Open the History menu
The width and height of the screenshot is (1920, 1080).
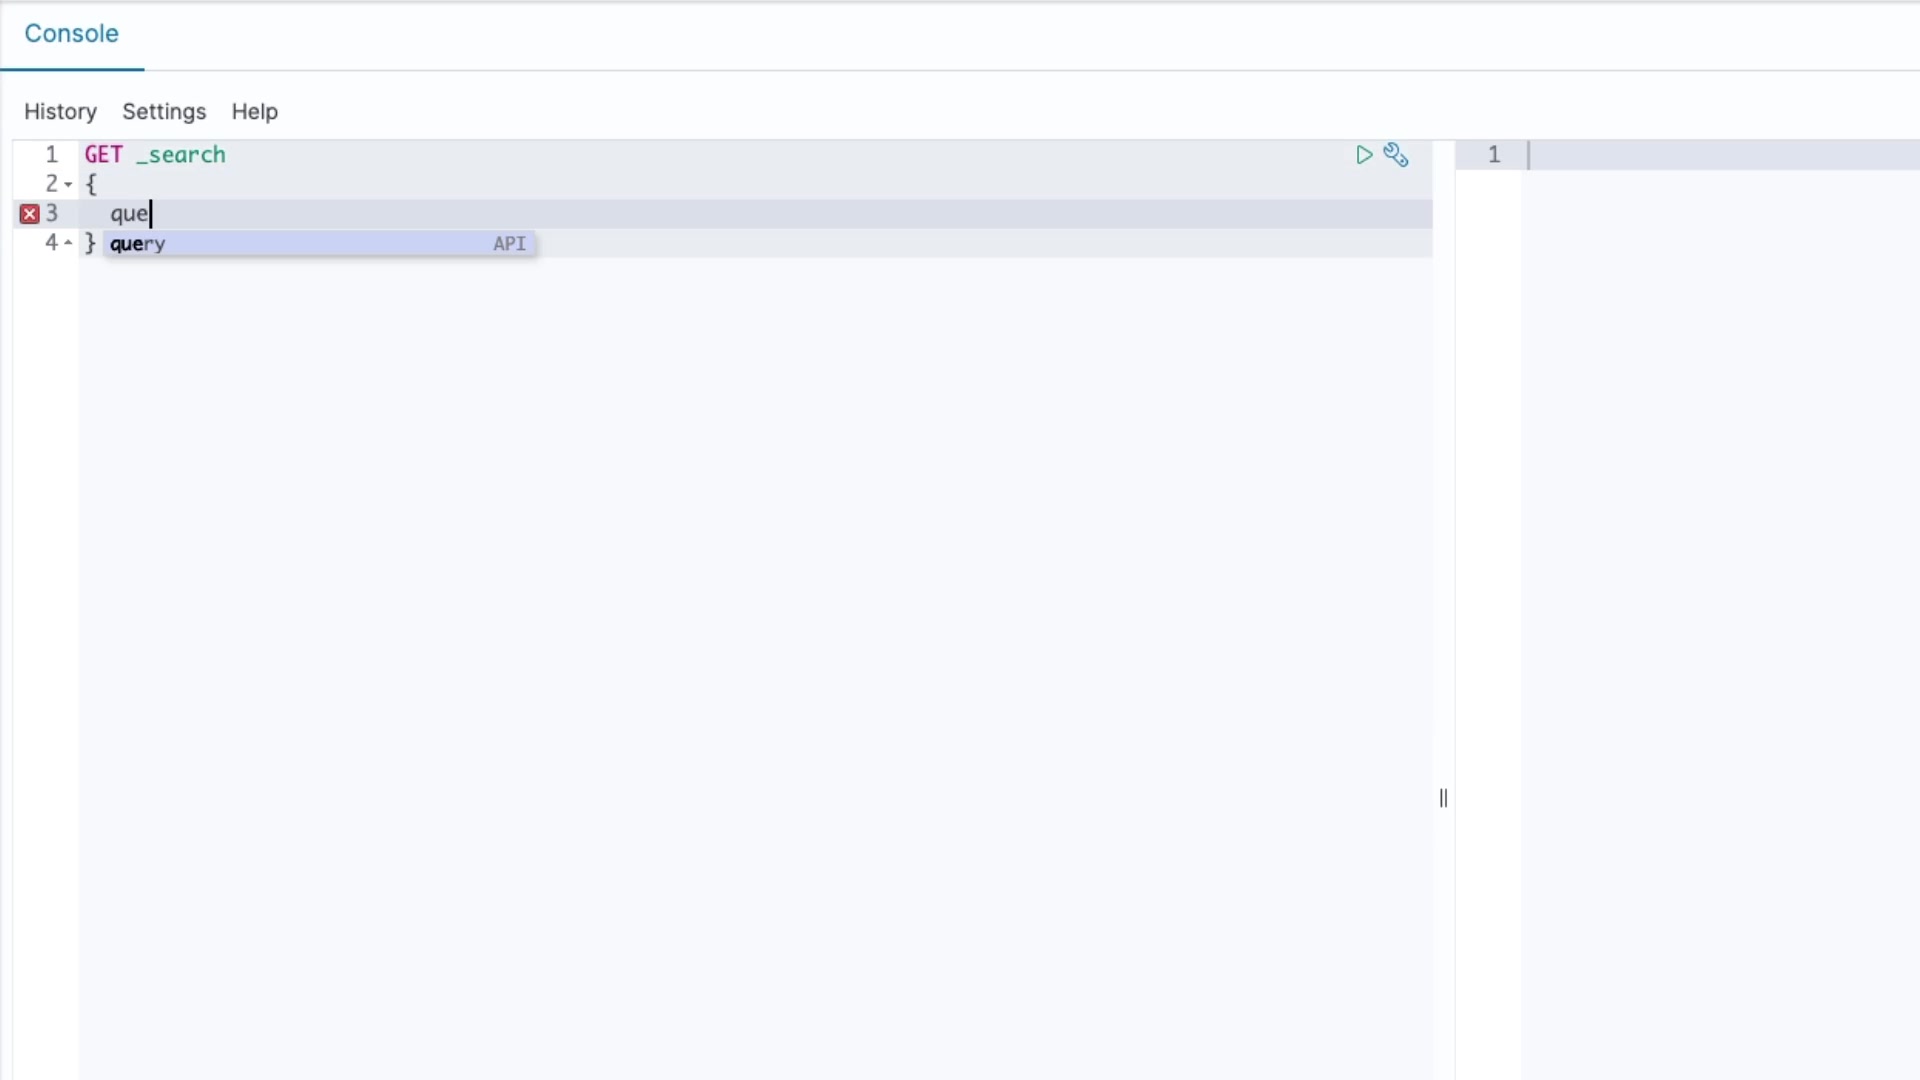click(60, 112)
